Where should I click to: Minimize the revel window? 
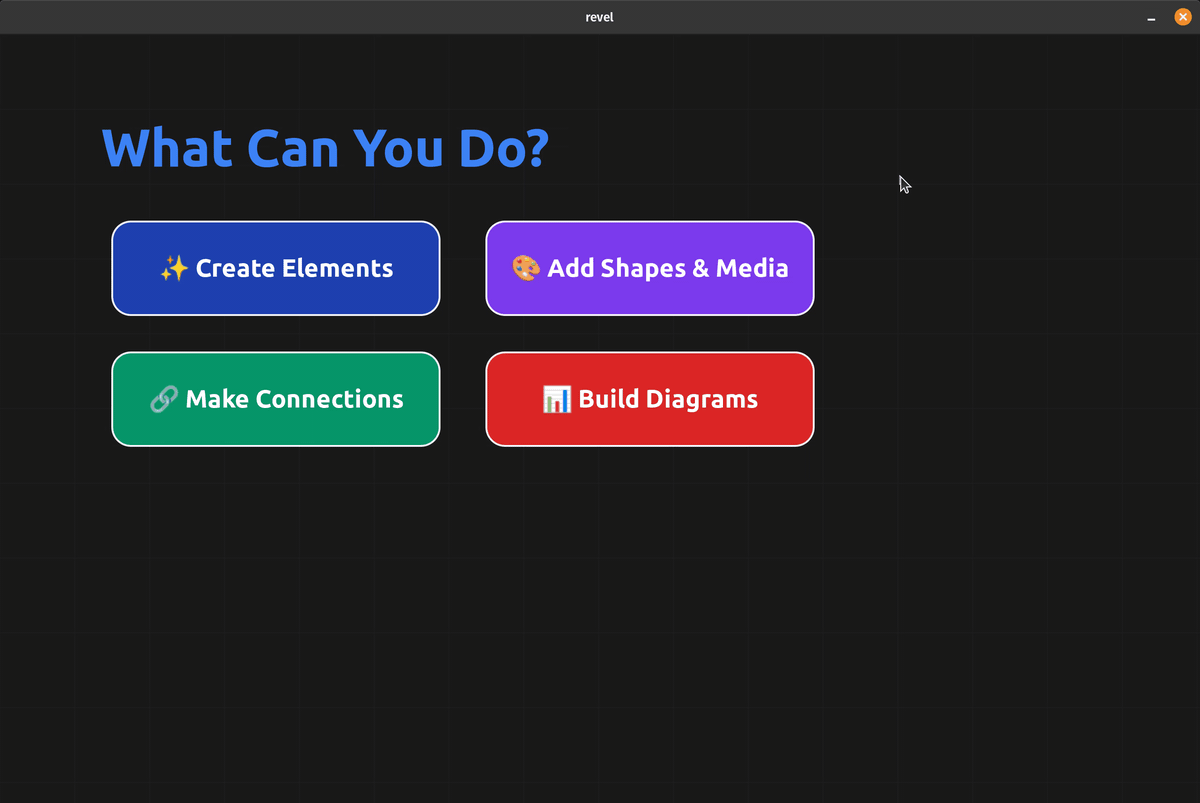pos(1151,18)
